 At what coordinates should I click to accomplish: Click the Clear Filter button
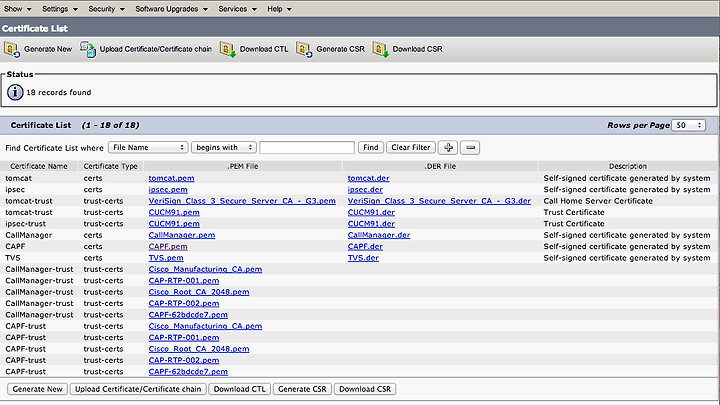click(411, 147)
